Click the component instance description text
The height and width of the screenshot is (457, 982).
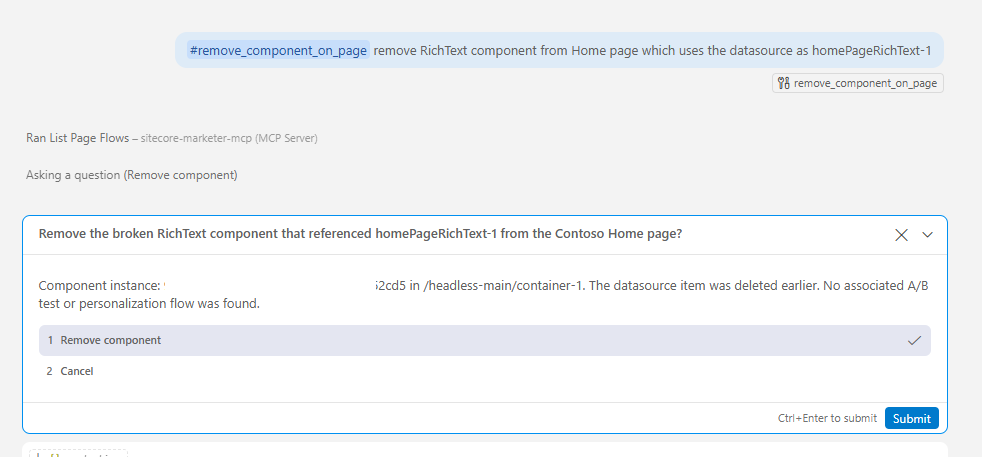tap(483, 295)
